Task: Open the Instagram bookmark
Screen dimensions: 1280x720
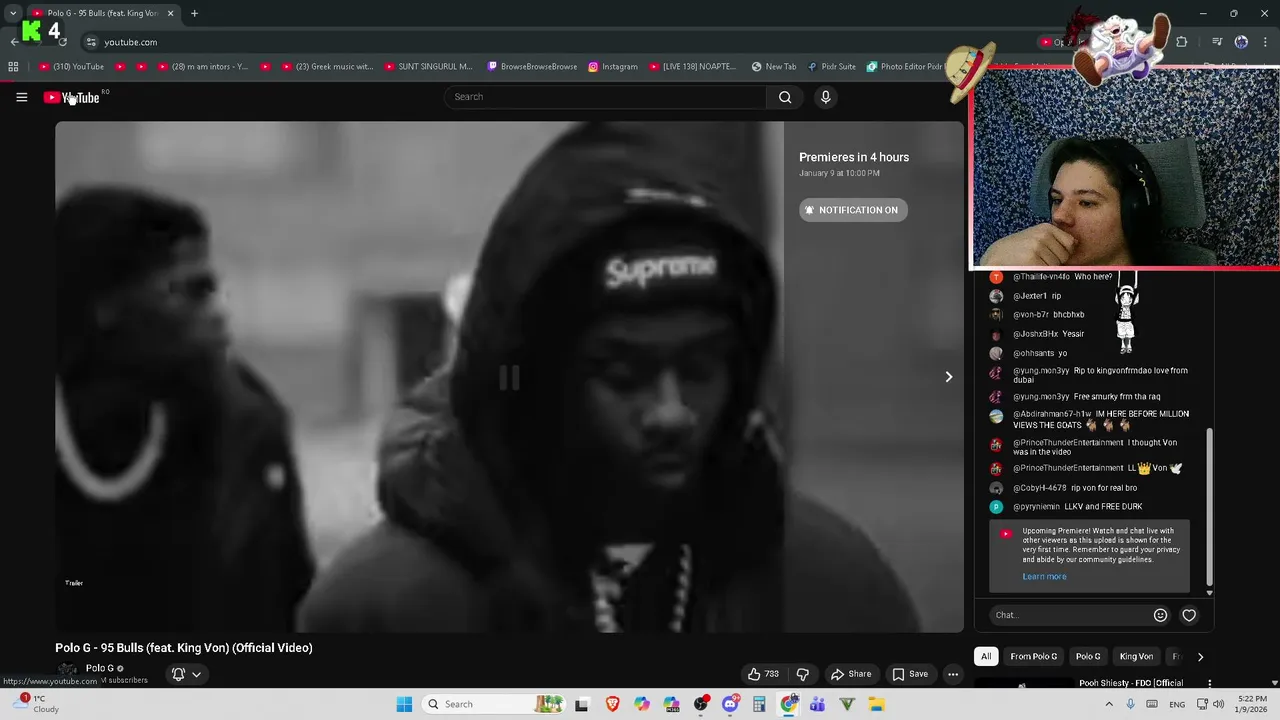Action: click(613, 67)
